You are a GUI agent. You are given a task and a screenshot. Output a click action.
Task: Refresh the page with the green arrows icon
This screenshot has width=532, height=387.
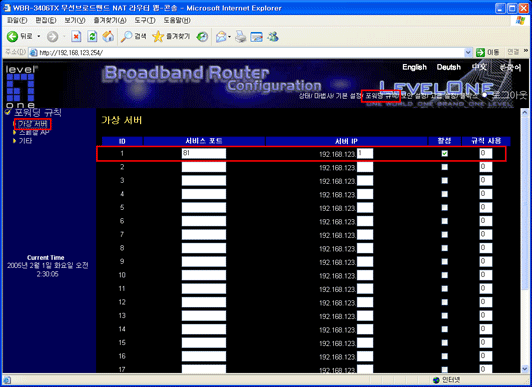(x=92, y=36)
